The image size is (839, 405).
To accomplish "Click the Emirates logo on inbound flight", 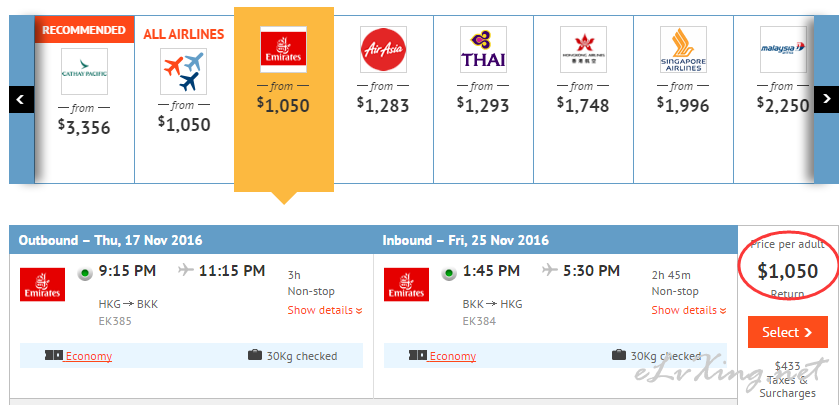I will coord(406,285).
